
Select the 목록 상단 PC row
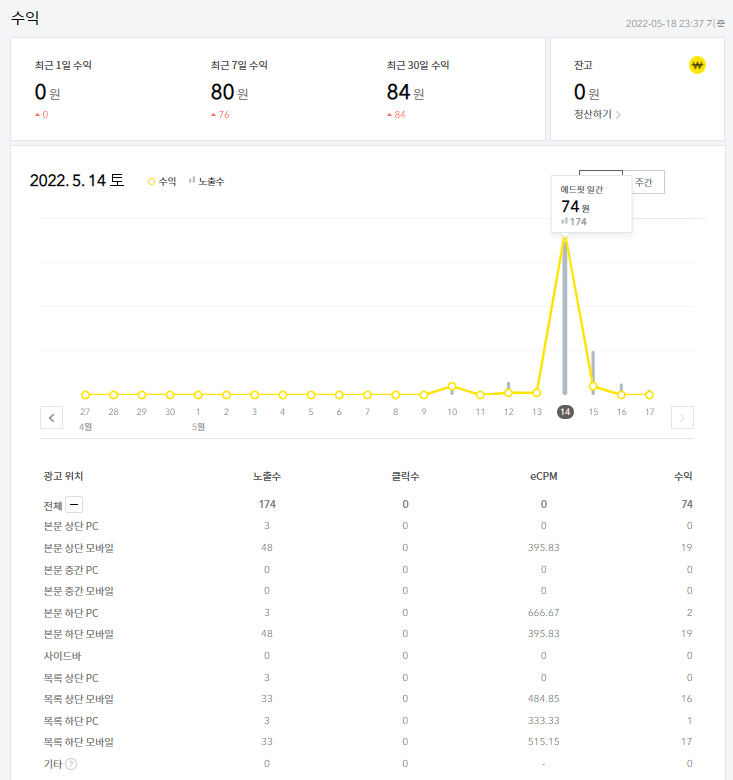367,678
